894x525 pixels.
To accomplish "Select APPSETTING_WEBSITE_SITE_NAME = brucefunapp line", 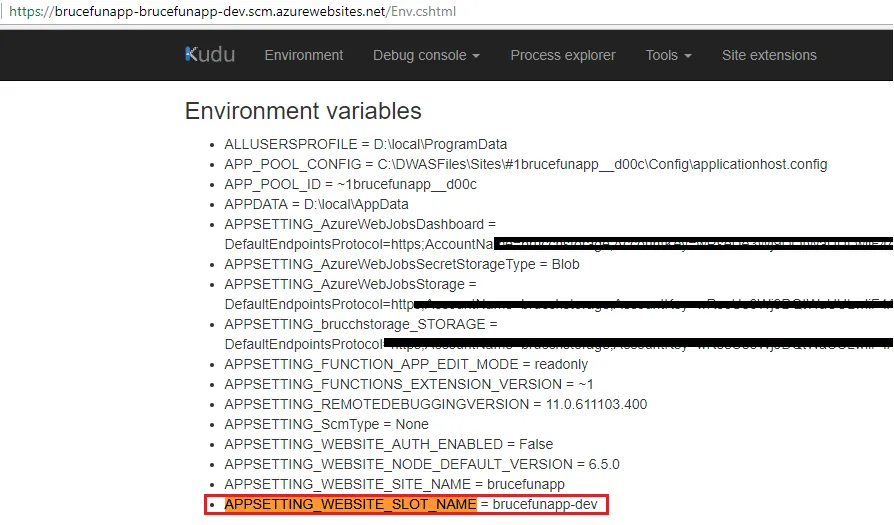I will [x=395, y=484].
